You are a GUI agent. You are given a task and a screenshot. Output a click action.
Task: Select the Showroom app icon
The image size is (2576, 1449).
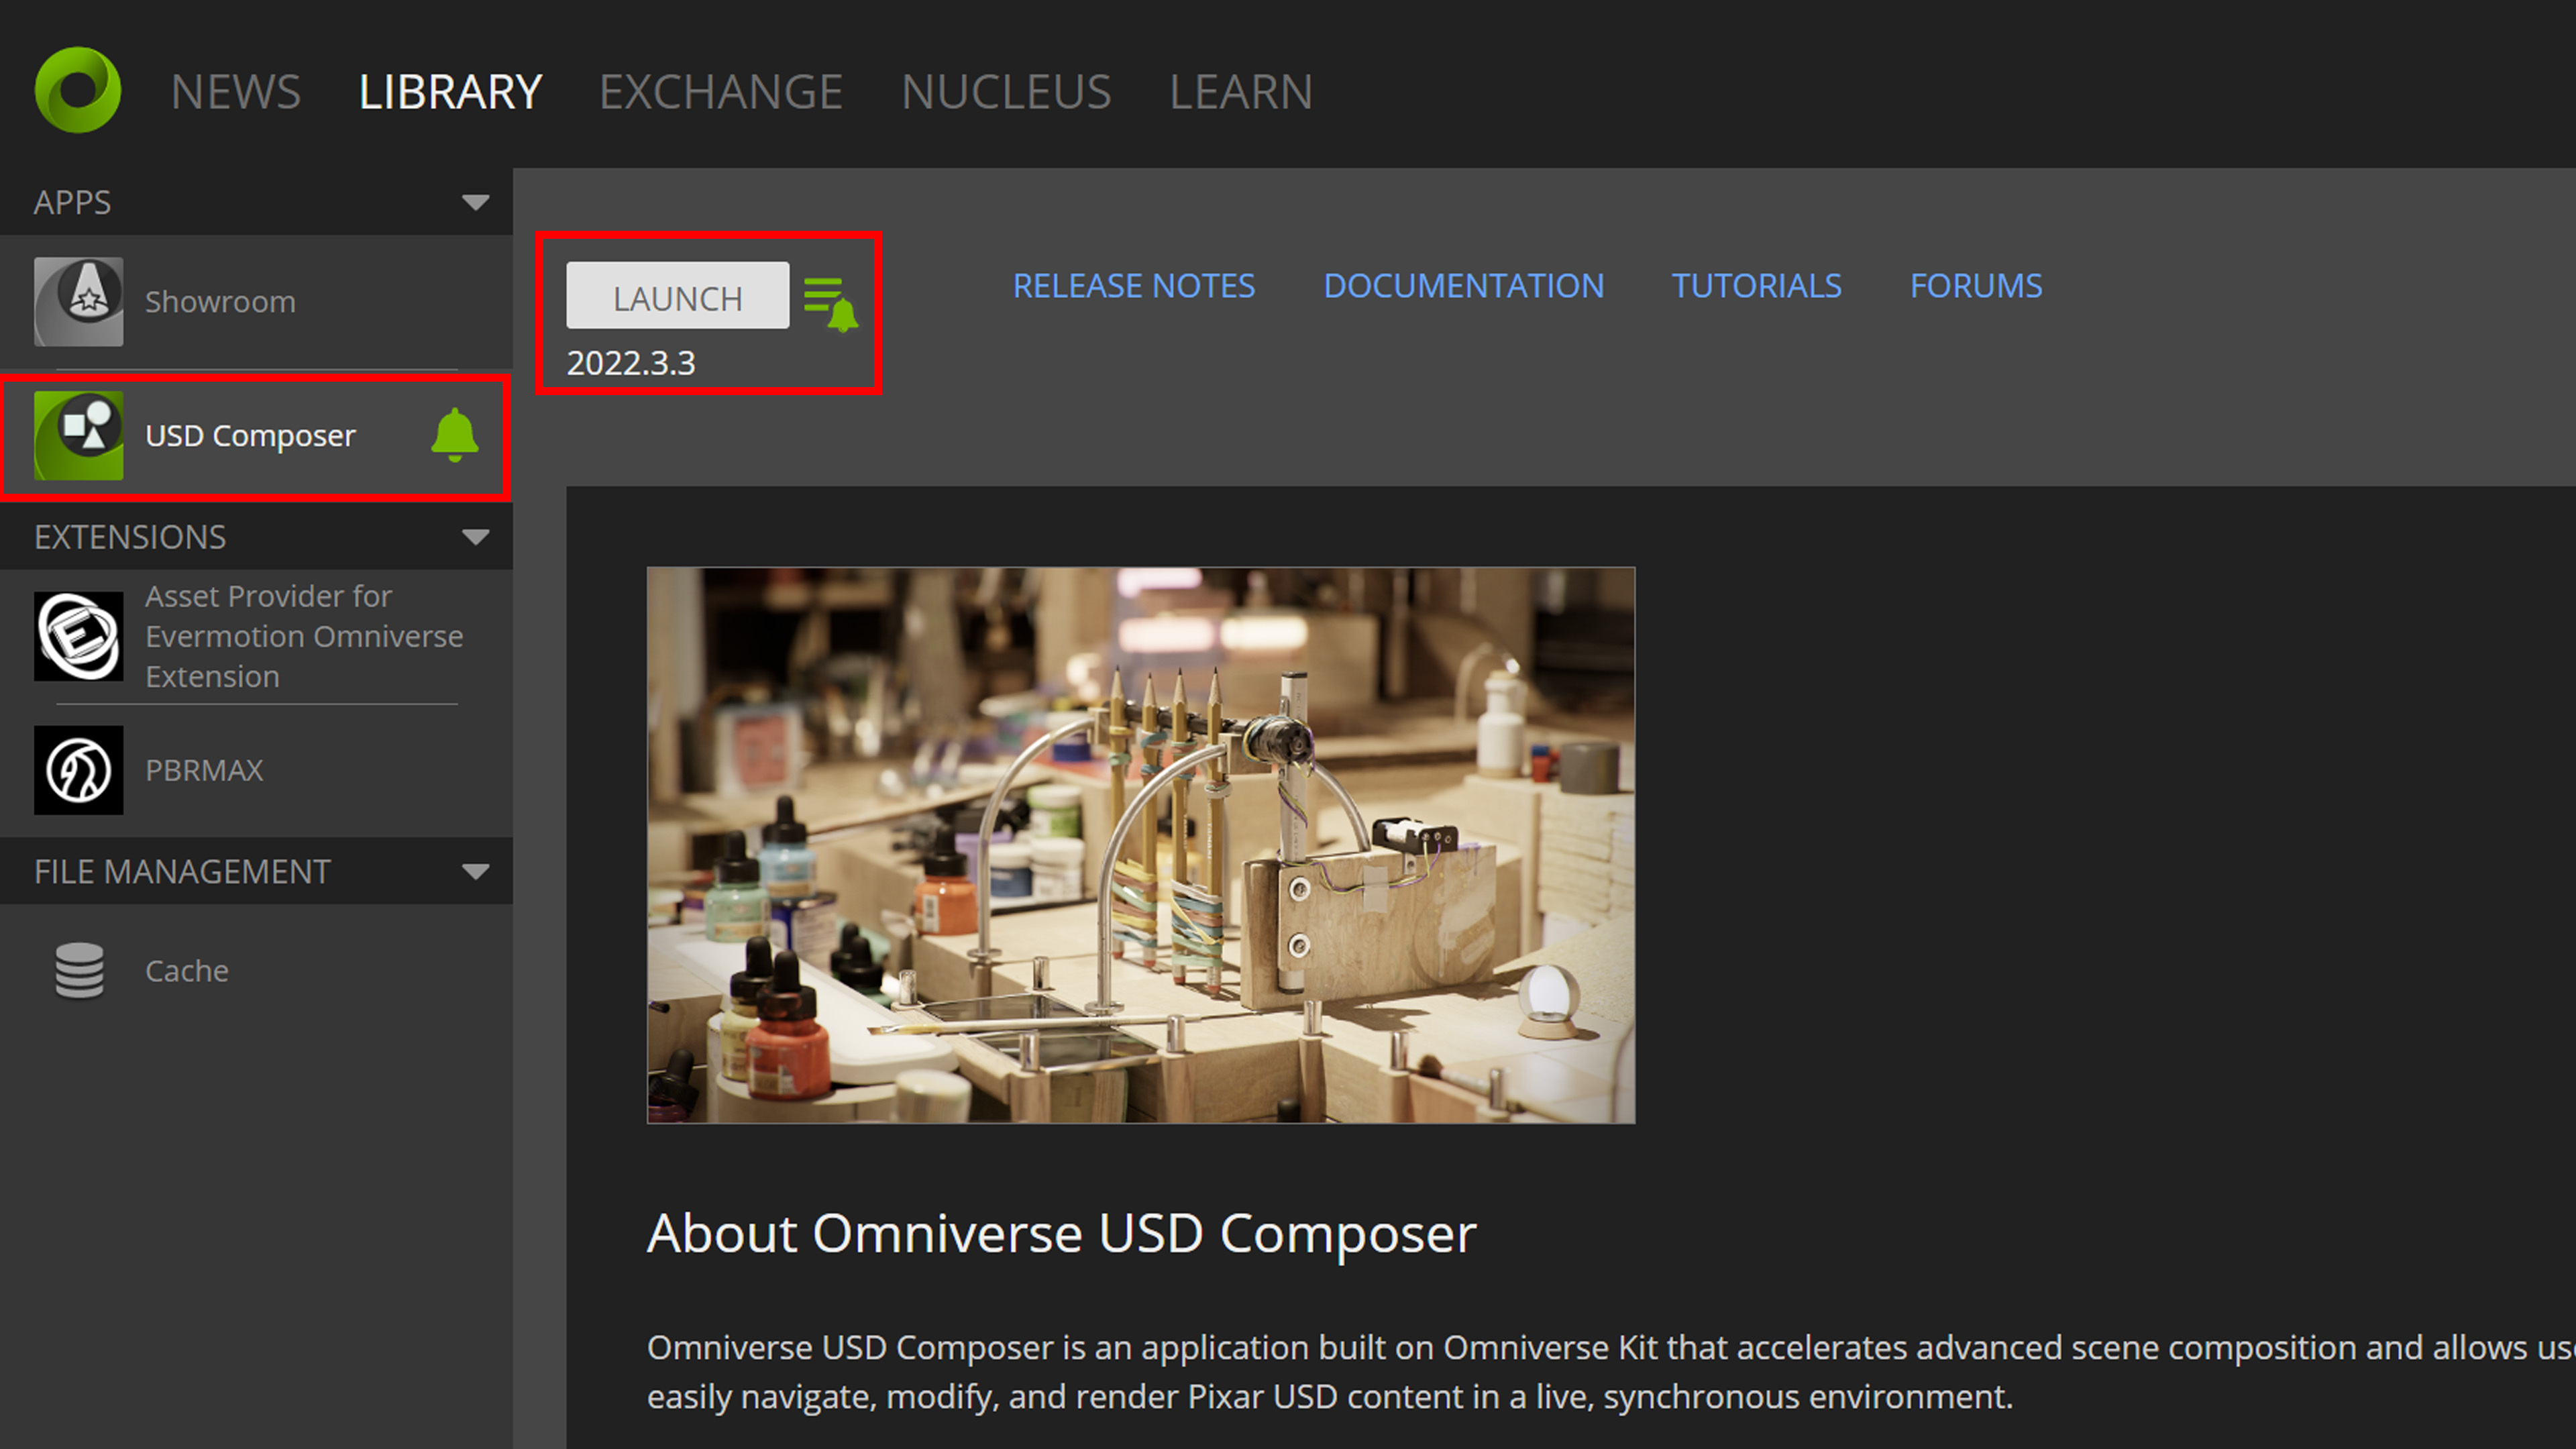(78, 301)
